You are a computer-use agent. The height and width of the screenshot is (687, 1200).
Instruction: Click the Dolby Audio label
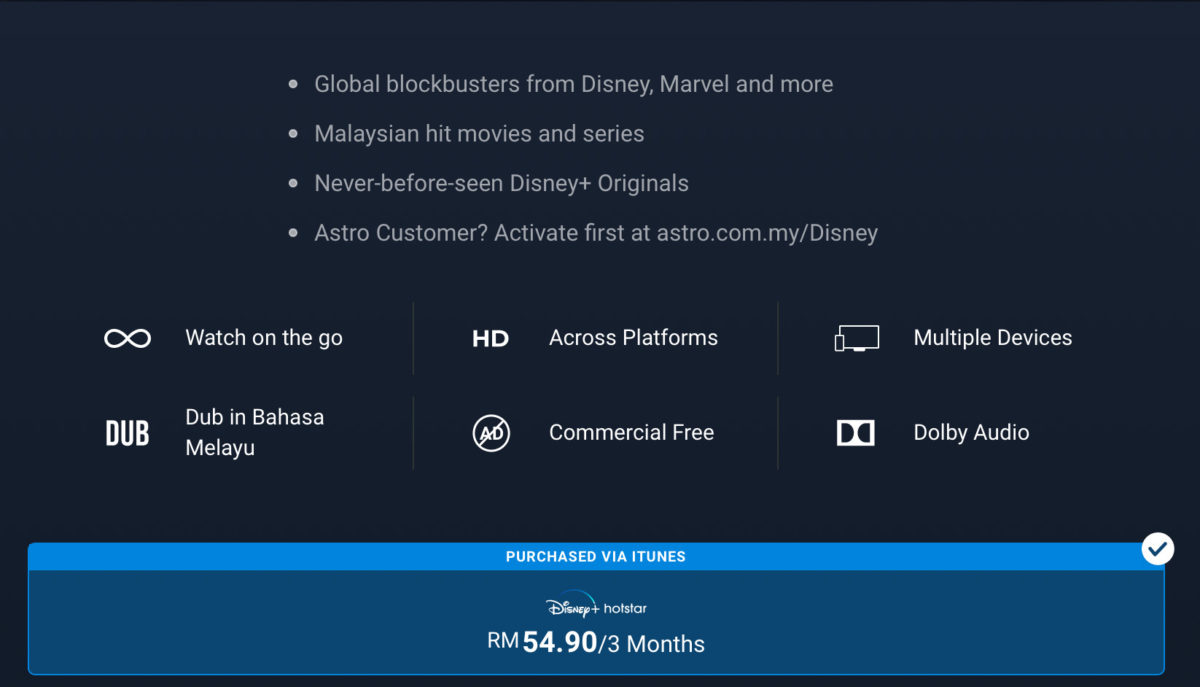tap(971, 433)
